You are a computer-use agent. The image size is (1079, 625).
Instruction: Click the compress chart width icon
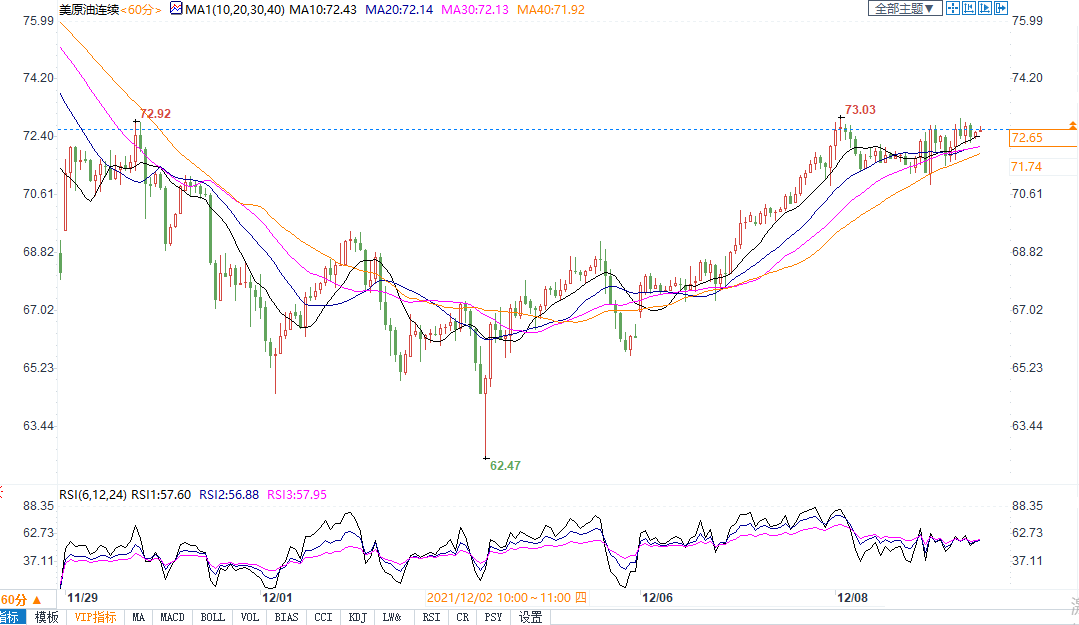969,8
